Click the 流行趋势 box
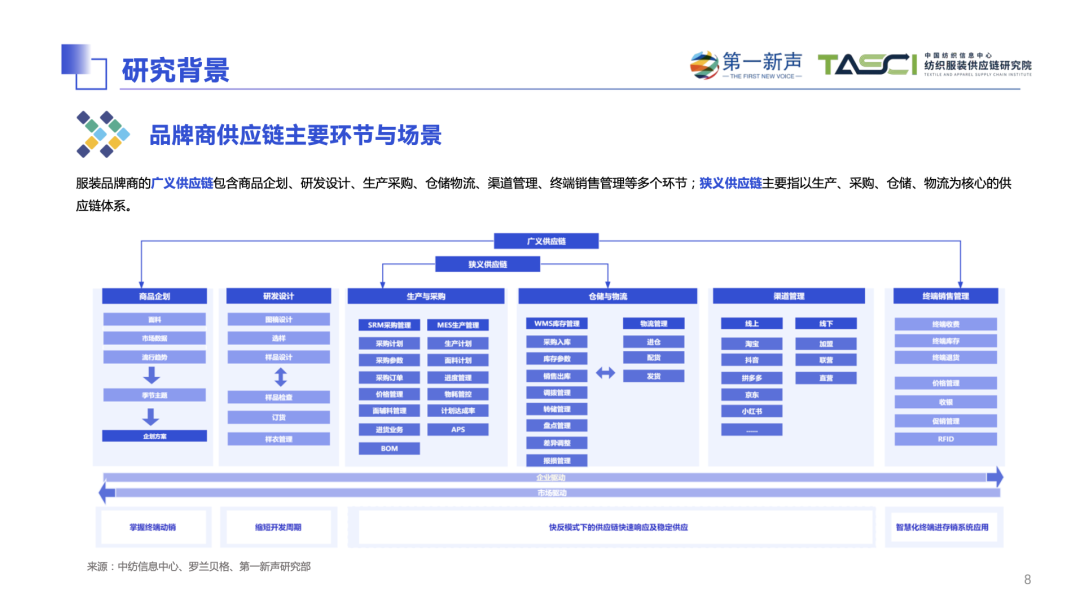The width and height of the screenshot is (1080, 605). tap(154, 357)
